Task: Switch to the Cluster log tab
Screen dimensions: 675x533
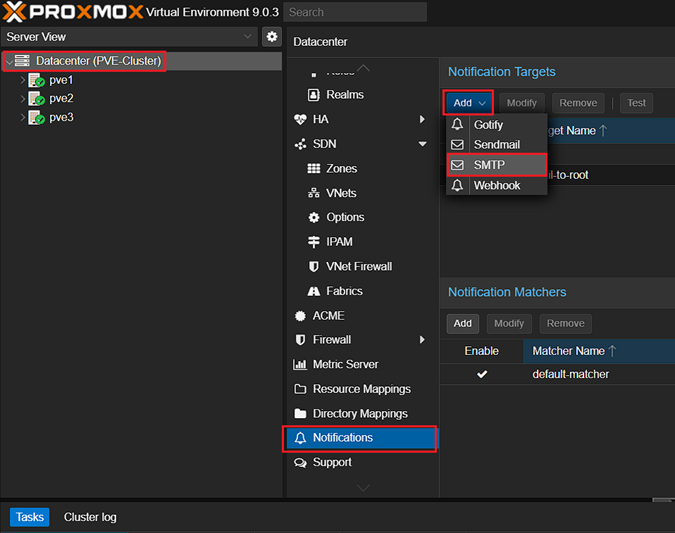Action: coord(90,517)
